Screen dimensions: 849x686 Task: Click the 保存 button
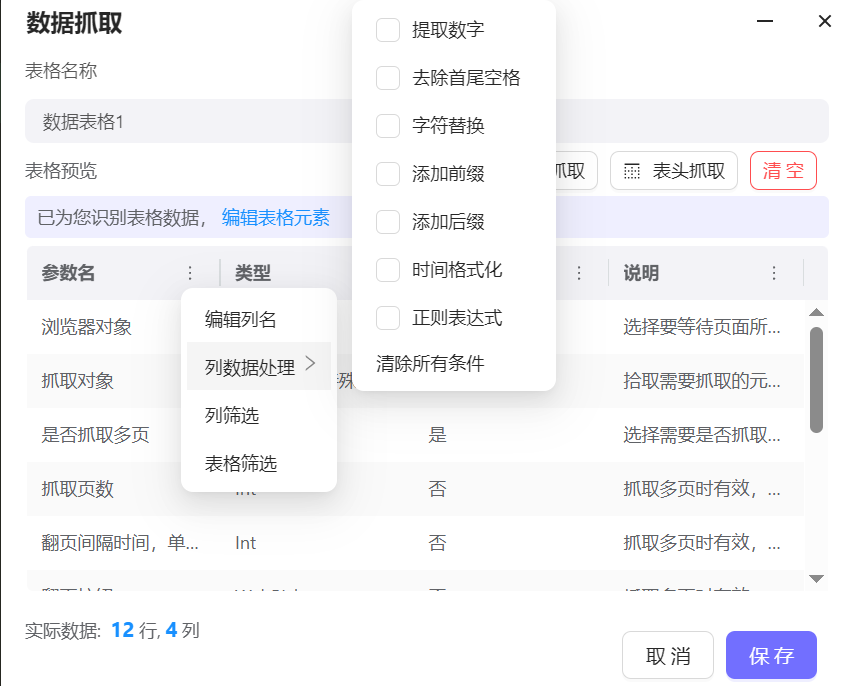point(771,656)
